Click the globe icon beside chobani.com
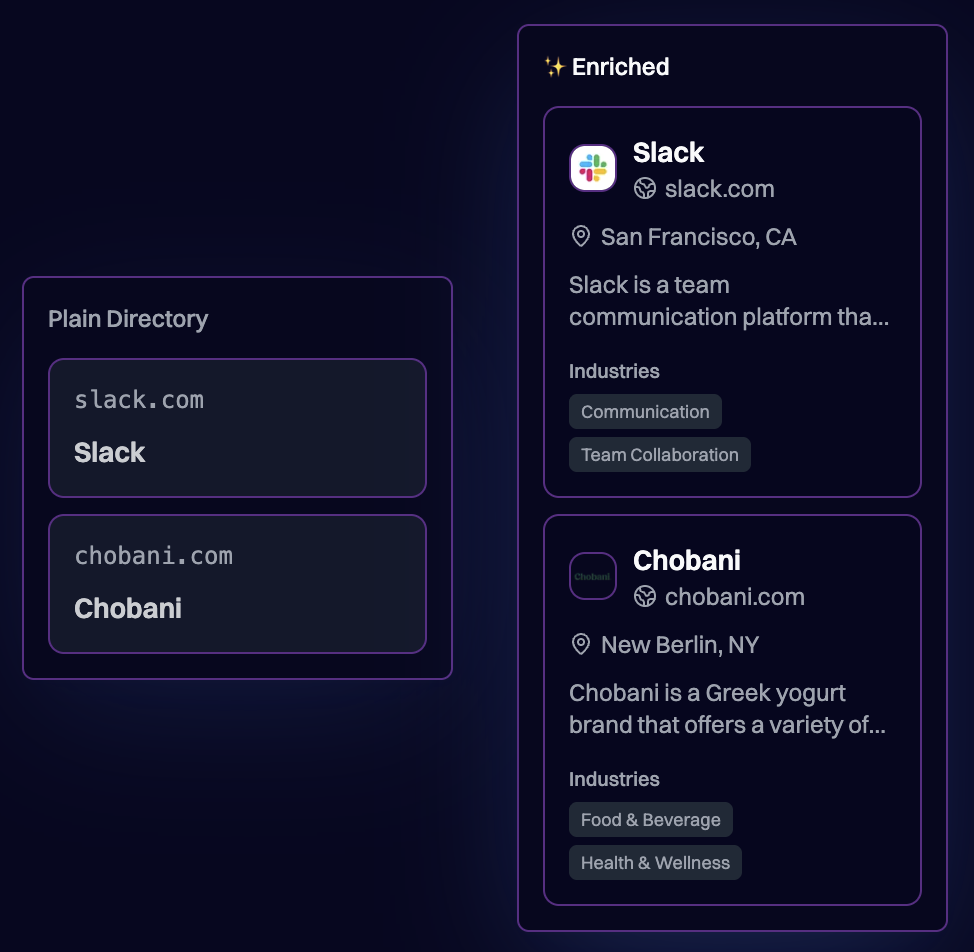This screenshot has height=952, width=974. click(x=646, y=597)
